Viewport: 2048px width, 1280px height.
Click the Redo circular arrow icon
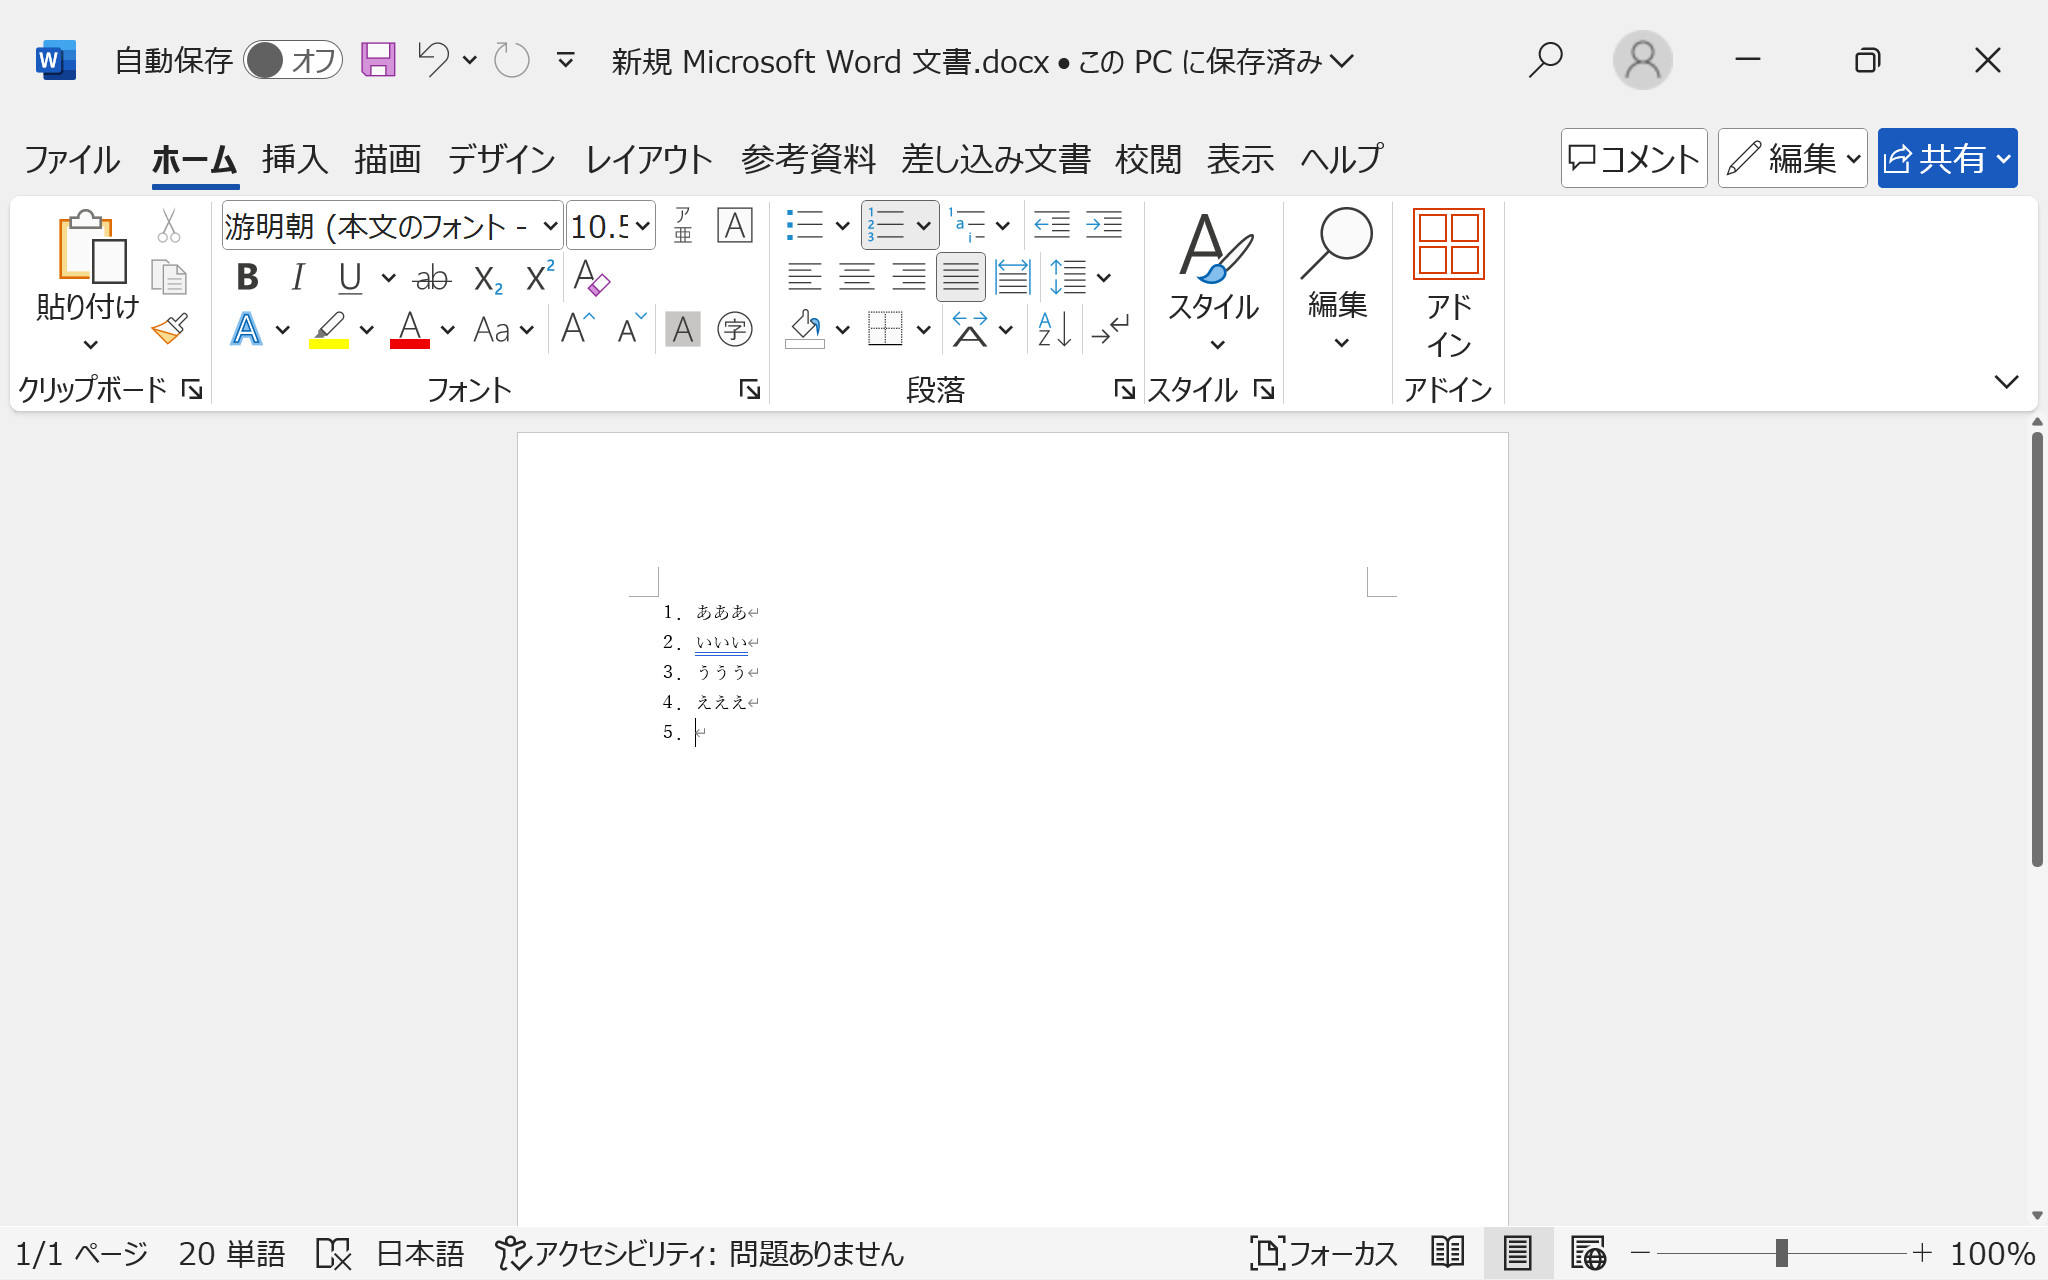coord(512,61)
